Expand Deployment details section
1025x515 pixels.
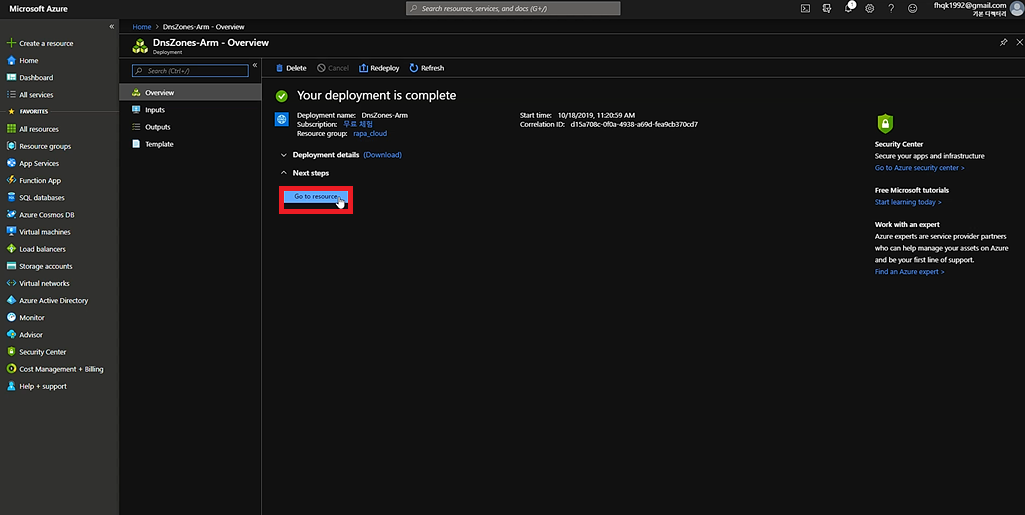(x=320, y=155)
